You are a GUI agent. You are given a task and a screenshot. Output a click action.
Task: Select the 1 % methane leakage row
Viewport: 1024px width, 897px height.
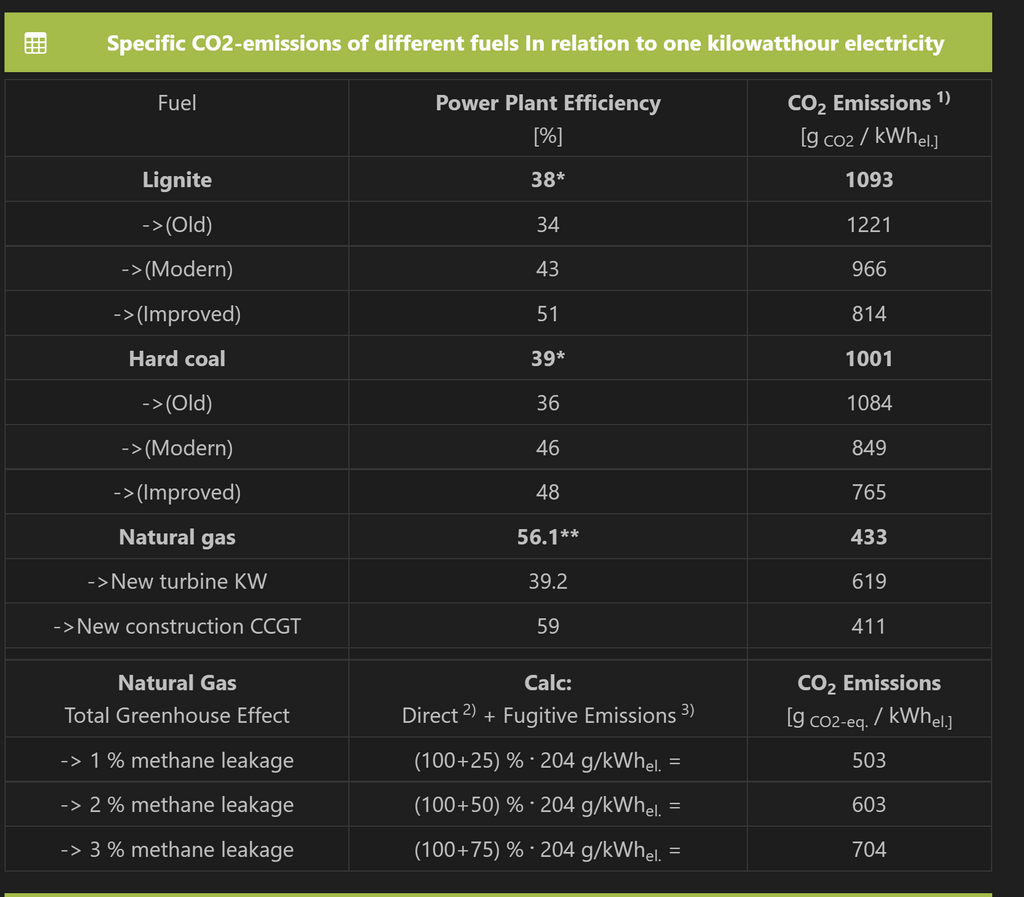[177, 761]
